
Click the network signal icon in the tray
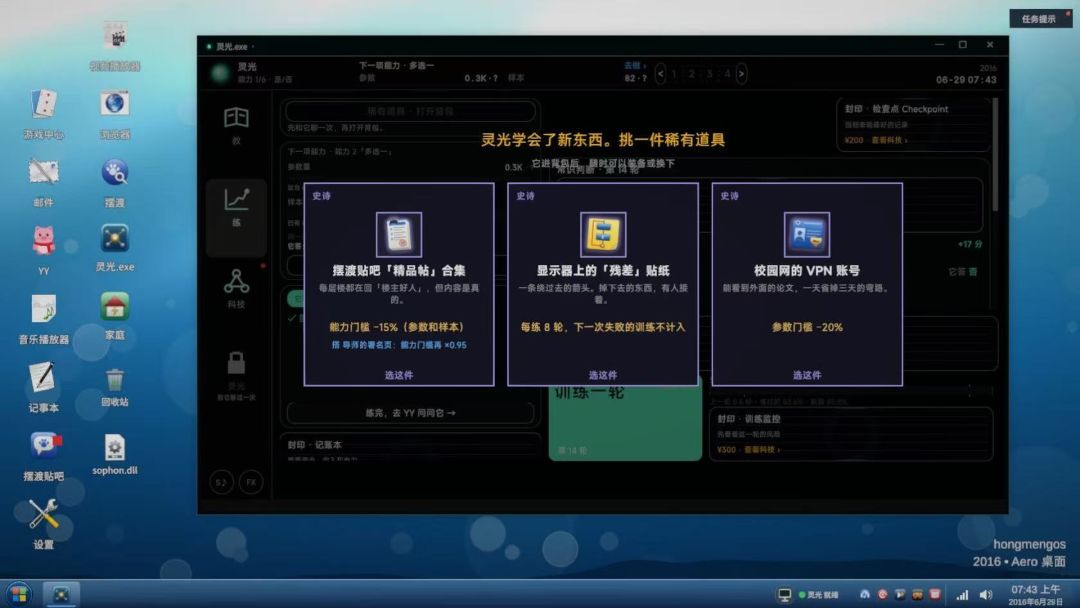coord(962,595)
